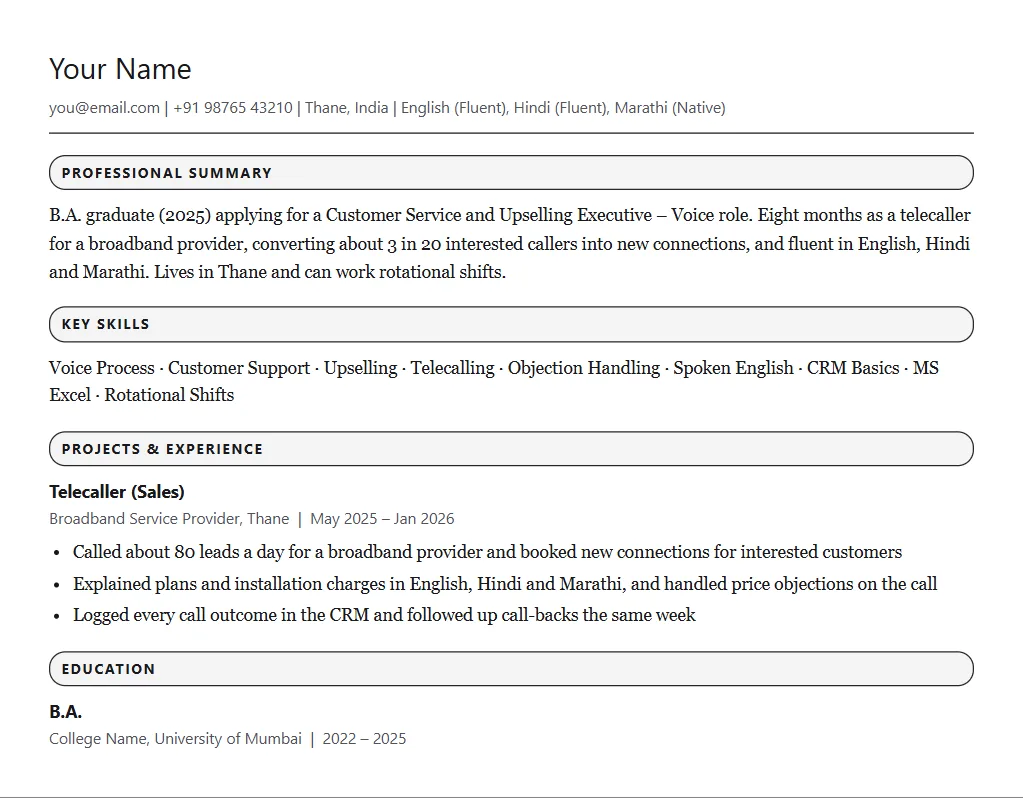Click the PROFESSIONAL SUMMARY section header
The image size is (1023, 798).
(512, 173)
